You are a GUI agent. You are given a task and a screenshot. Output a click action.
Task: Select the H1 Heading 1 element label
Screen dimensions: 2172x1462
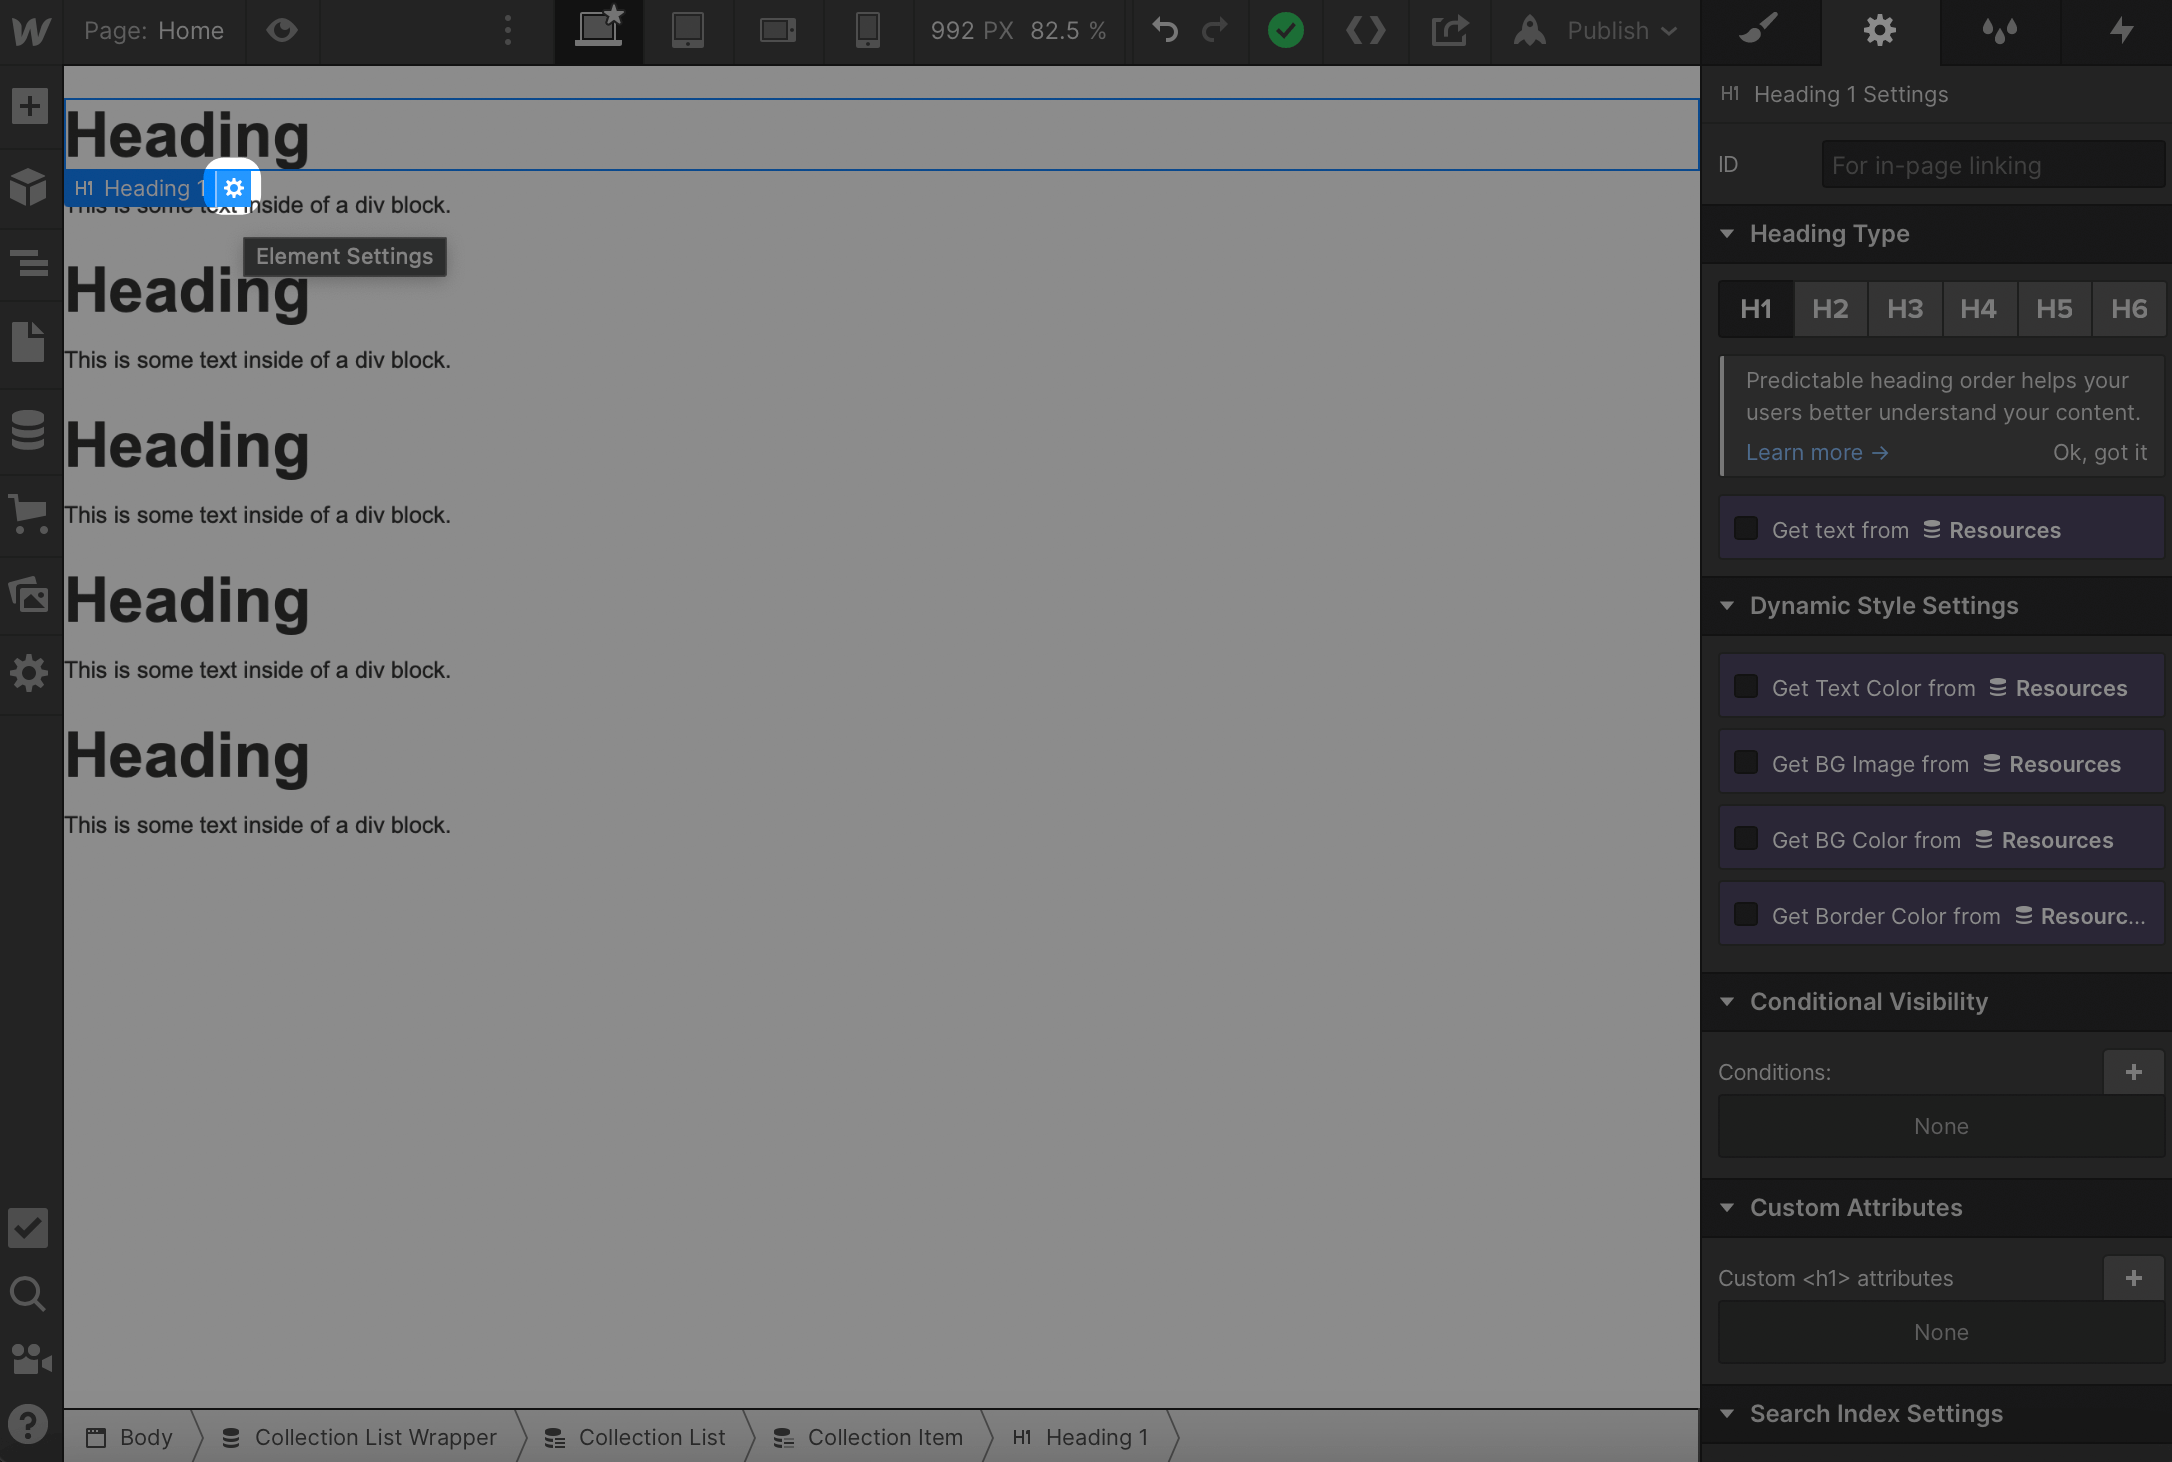click(x=138, y=188)
